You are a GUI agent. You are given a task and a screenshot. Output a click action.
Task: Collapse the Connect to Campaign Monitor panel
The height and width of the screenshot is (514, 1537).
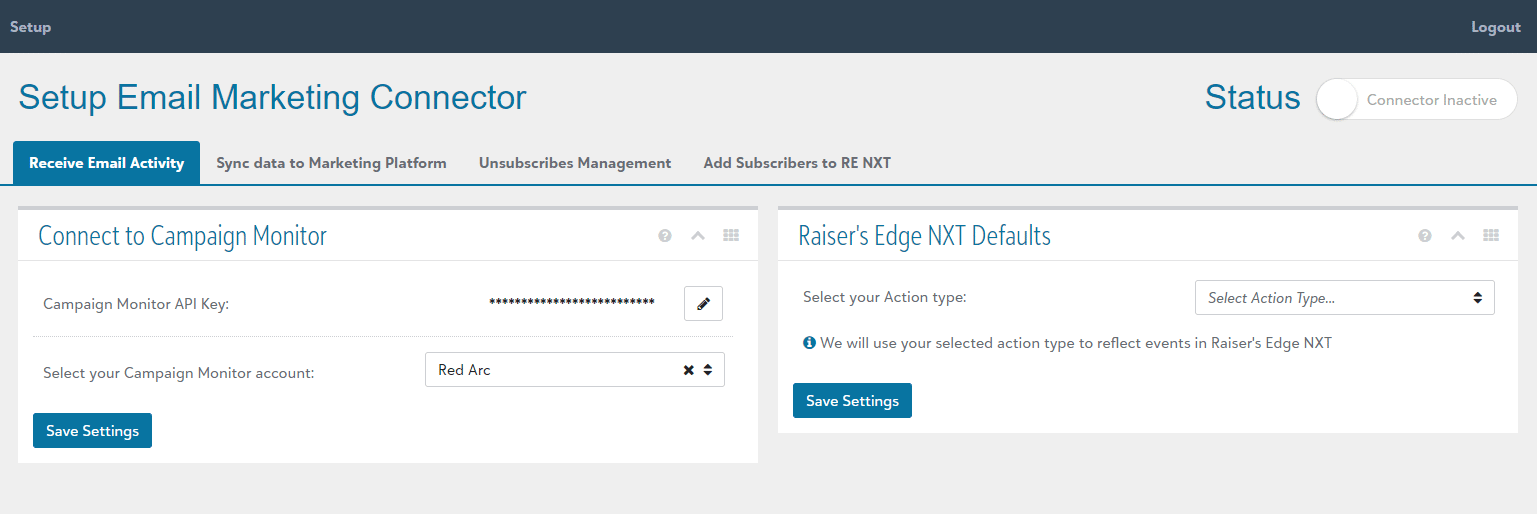698,236
